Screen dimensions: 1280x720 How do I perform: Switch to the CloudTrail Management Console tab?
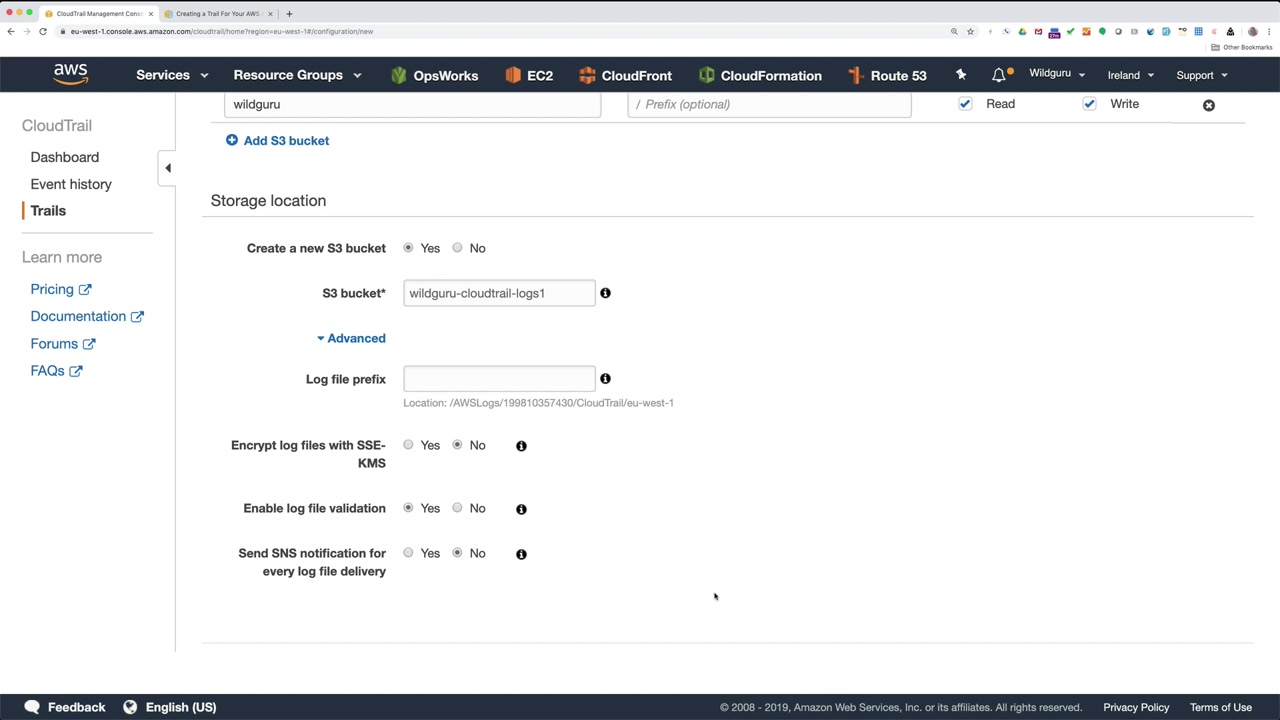pyautogui.click(x=97, y=14)
